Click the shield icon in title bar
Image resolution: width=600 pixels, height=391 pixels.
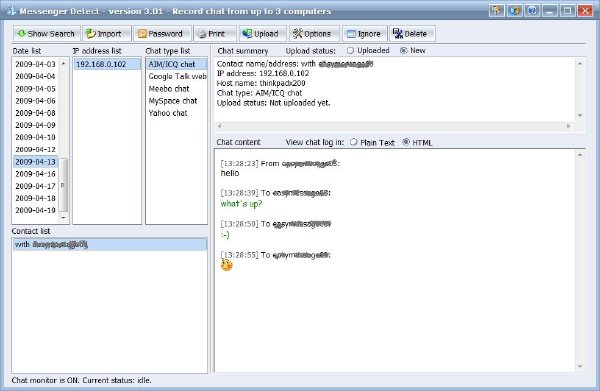[x=515, y=10]
